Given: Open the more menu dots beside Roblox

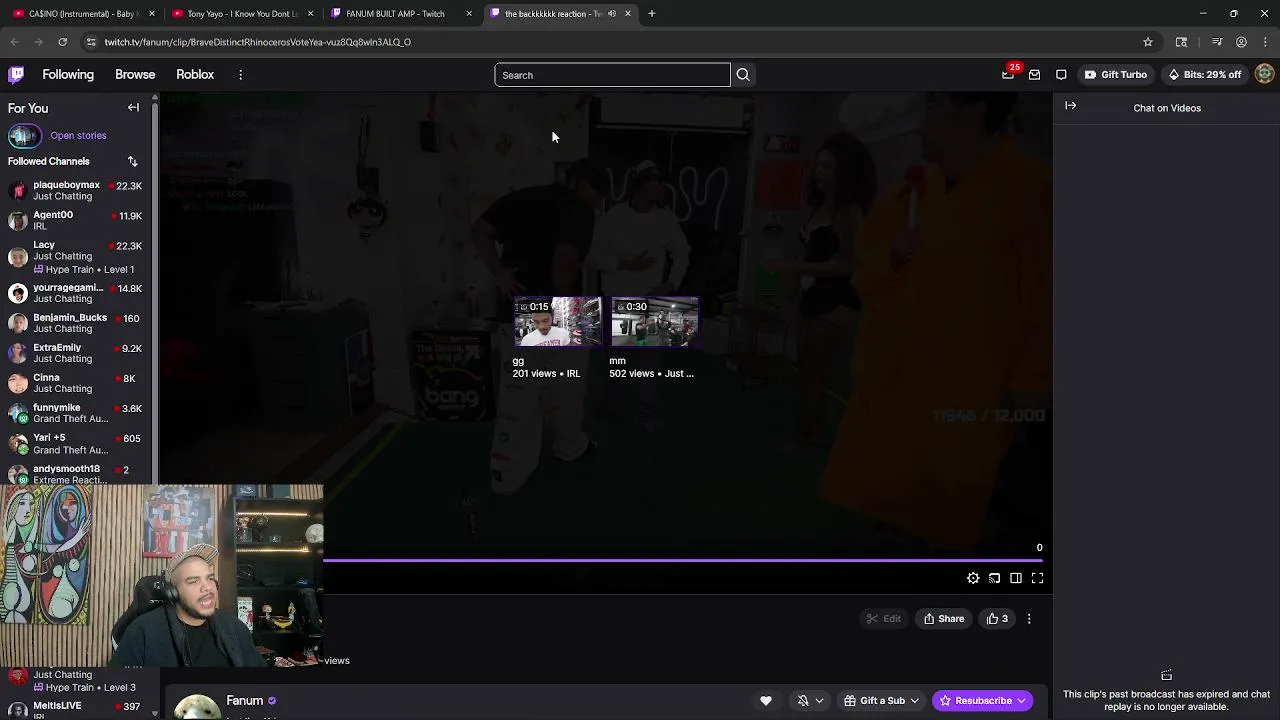Looking at the screenshot, I should click(x=240, y=75).
